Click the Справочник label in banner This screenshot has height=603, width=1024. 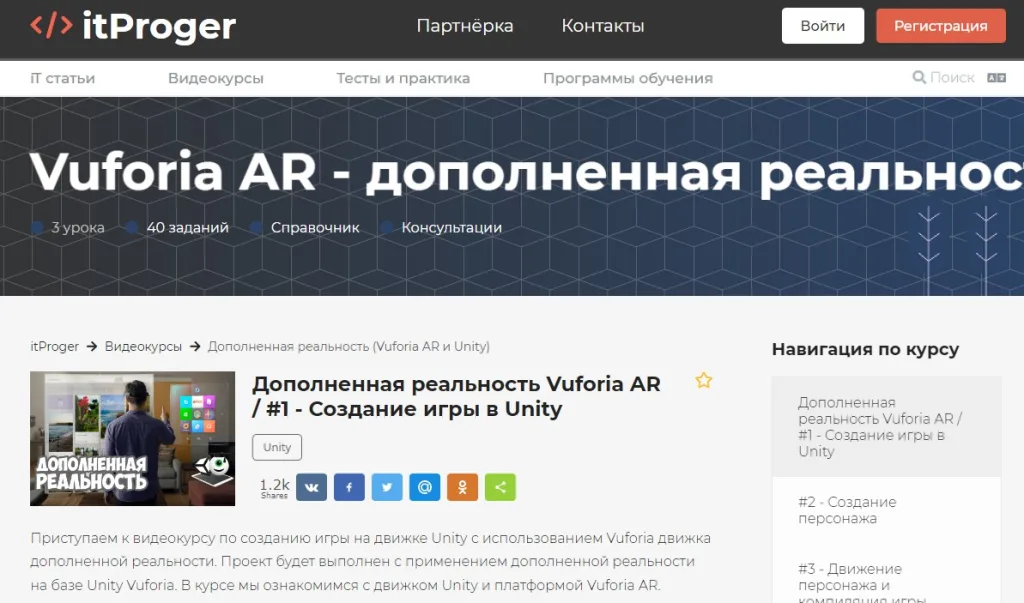click(x=315, y=227)
